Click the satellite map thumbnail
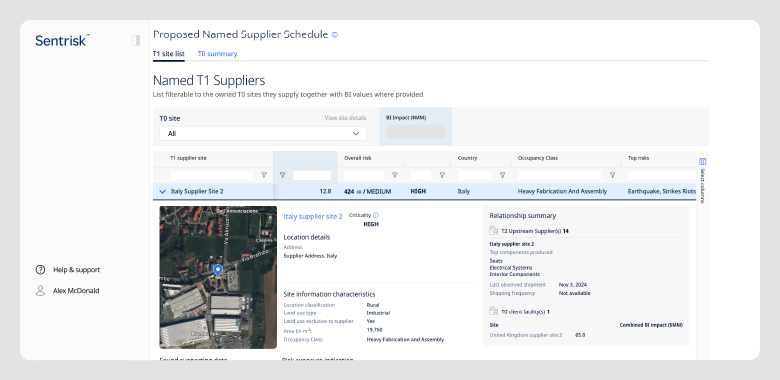This screenshot has width=780, height=380. click(218, 277)
